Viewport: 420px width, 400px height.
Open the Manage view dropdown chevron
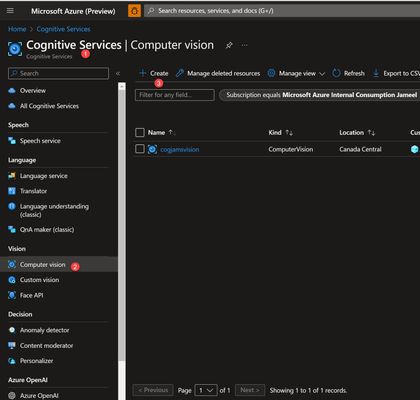[x=322, y=74]
